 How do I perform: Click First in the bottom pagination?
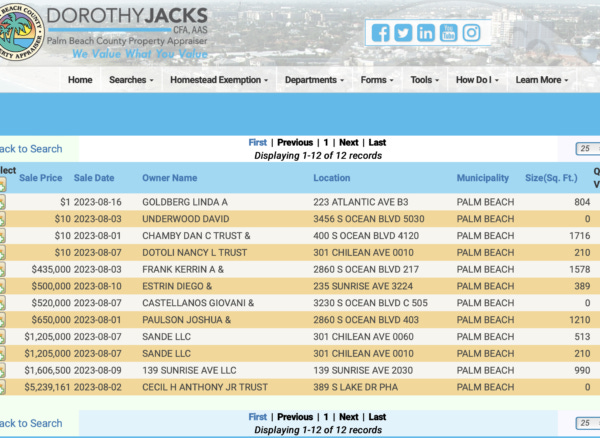(x=258, y=417)
